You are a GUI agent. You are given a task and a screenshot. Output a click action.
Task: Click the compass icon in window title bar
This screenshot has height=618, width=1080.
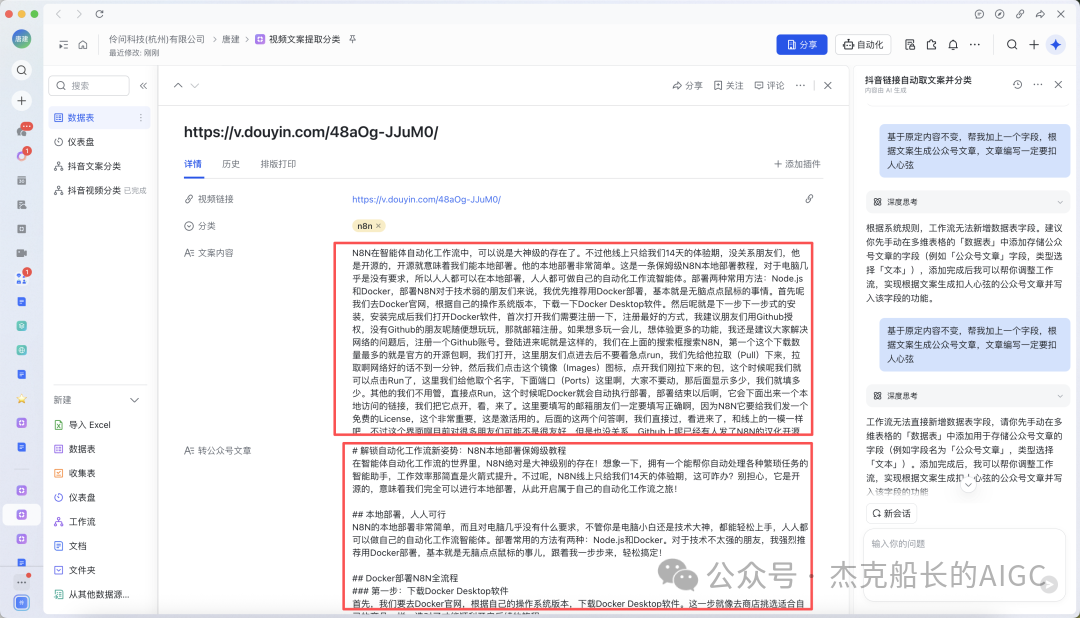pyautogui.click(x=999, y=14)
